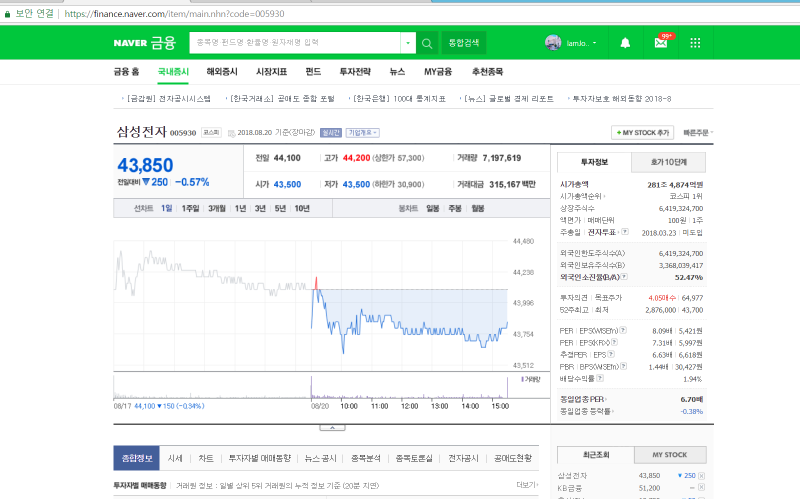Switch to the 최근조회 tab
This screenshot has width=800, height=499.
click(595, 455)
